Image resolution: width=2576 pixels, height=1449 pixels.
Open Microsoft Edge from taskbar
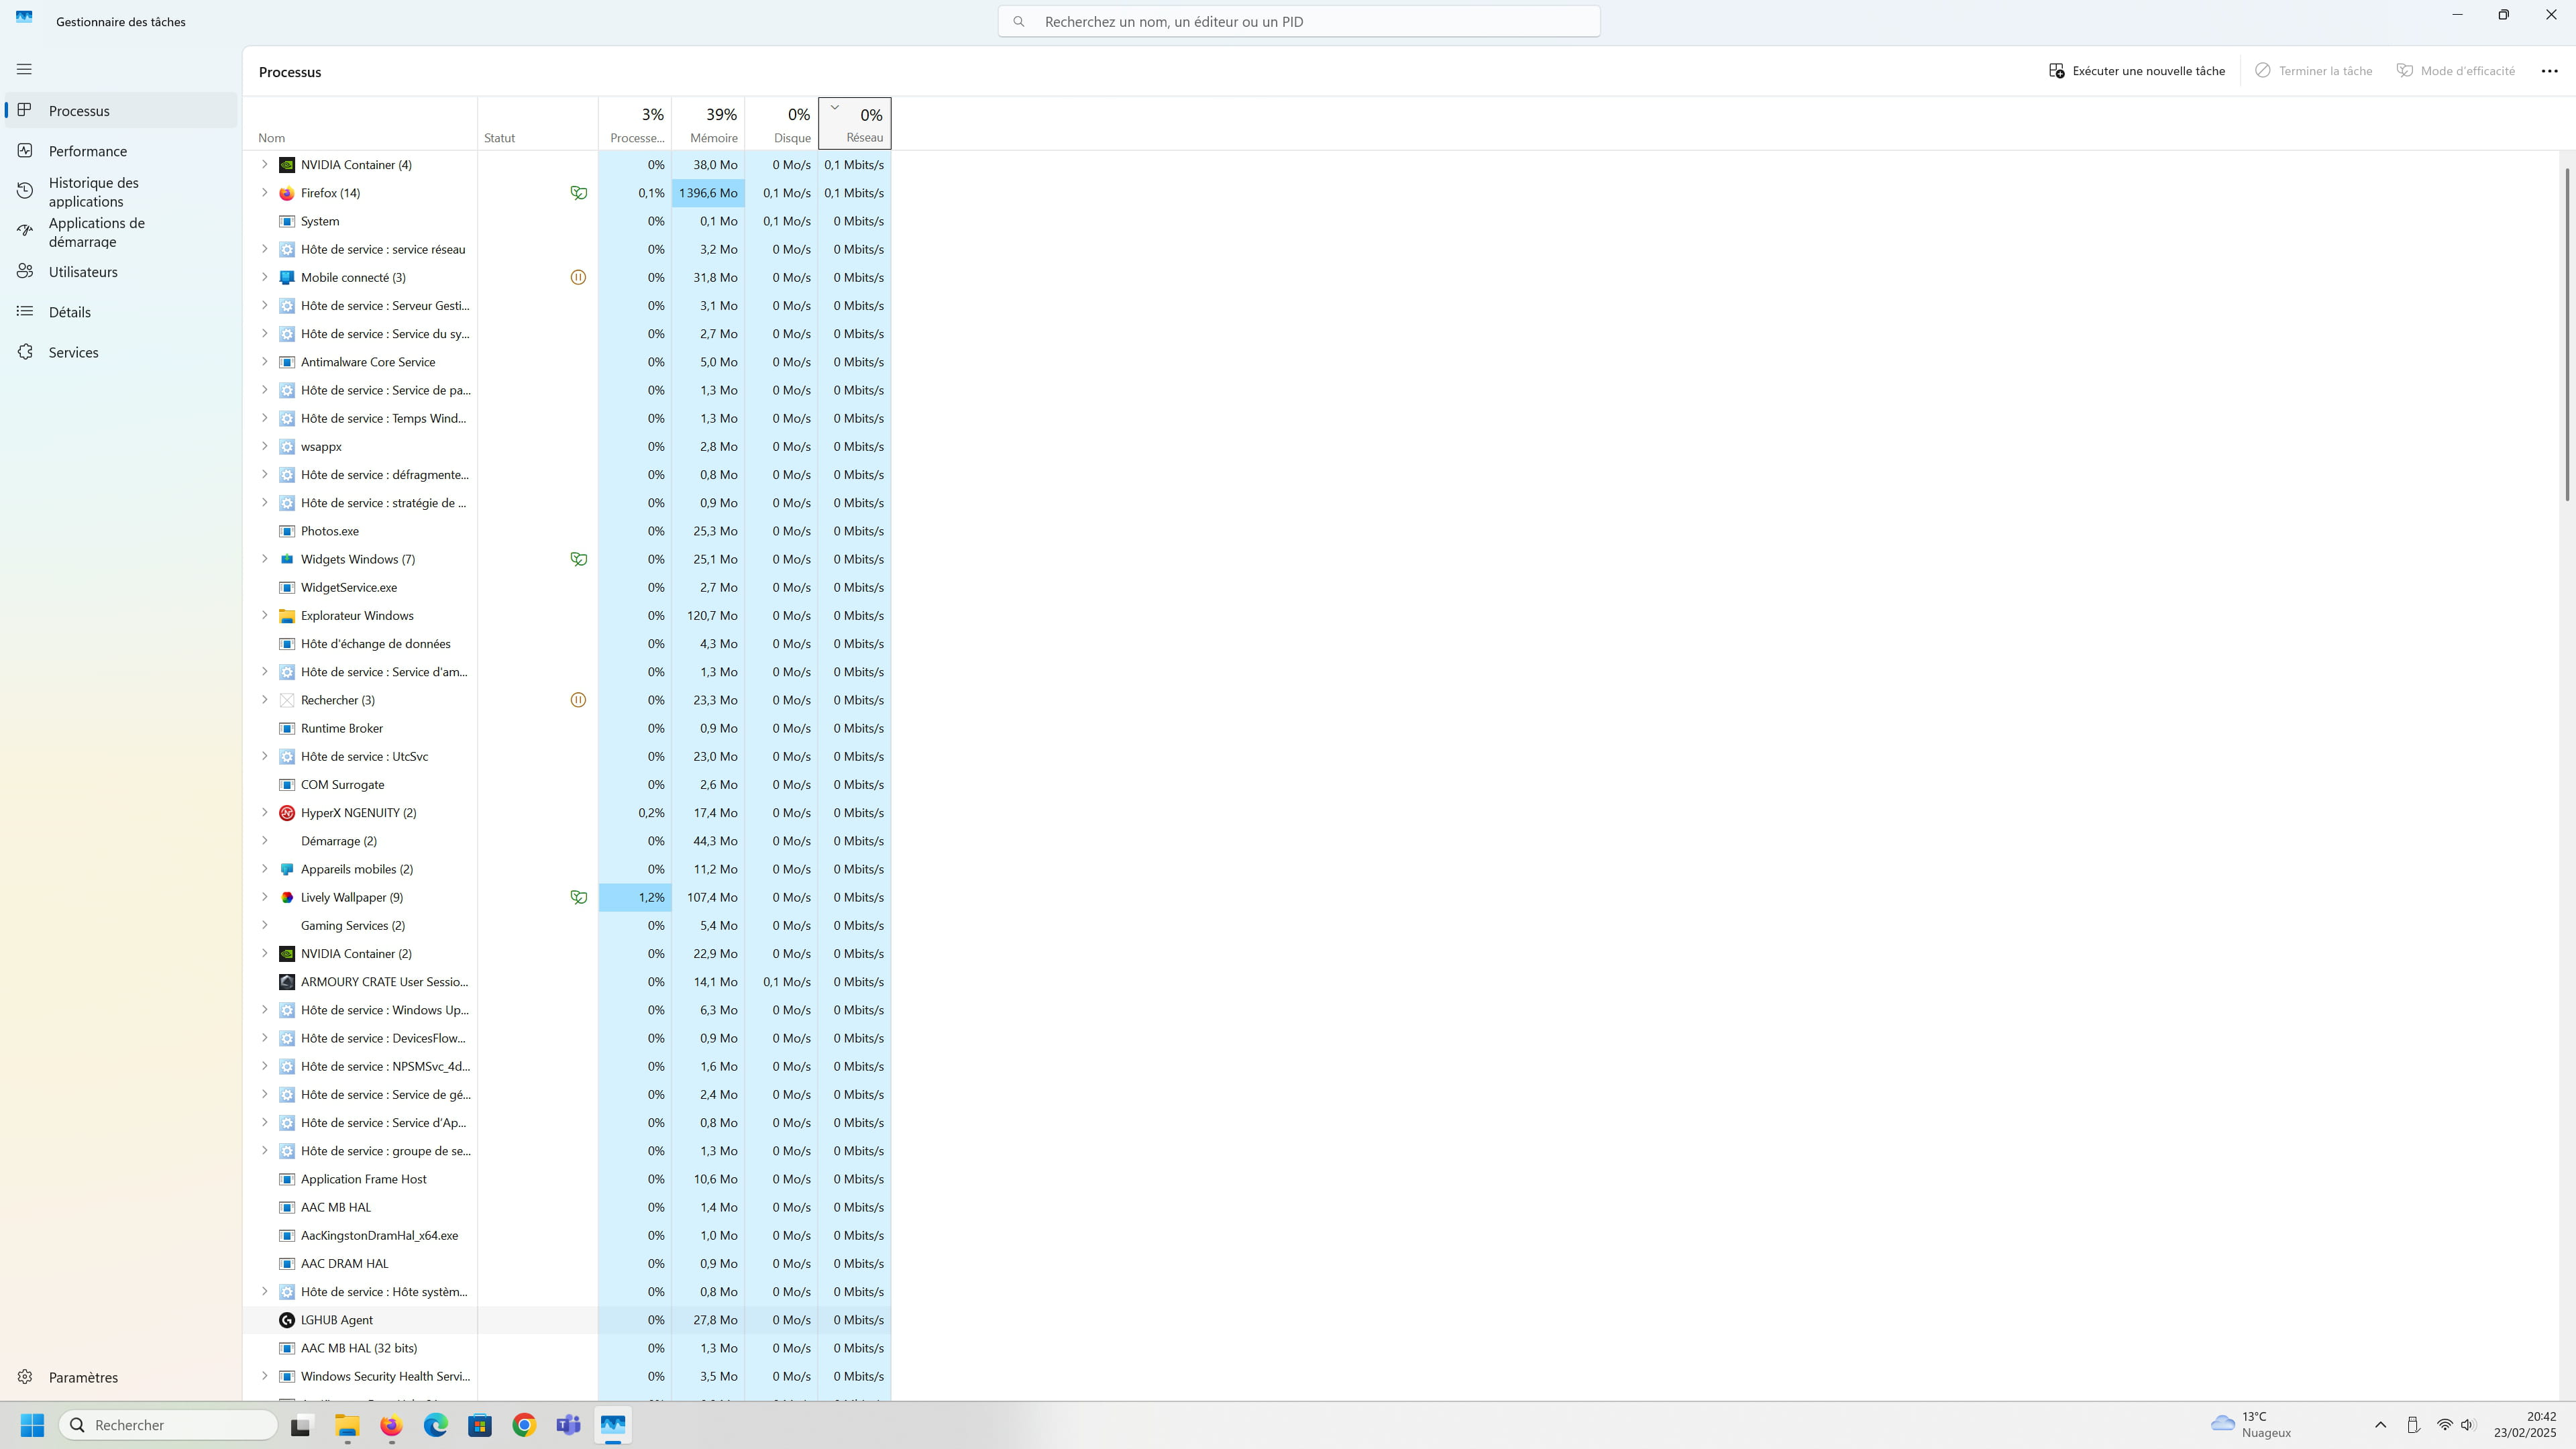[x=436, y=1425]
